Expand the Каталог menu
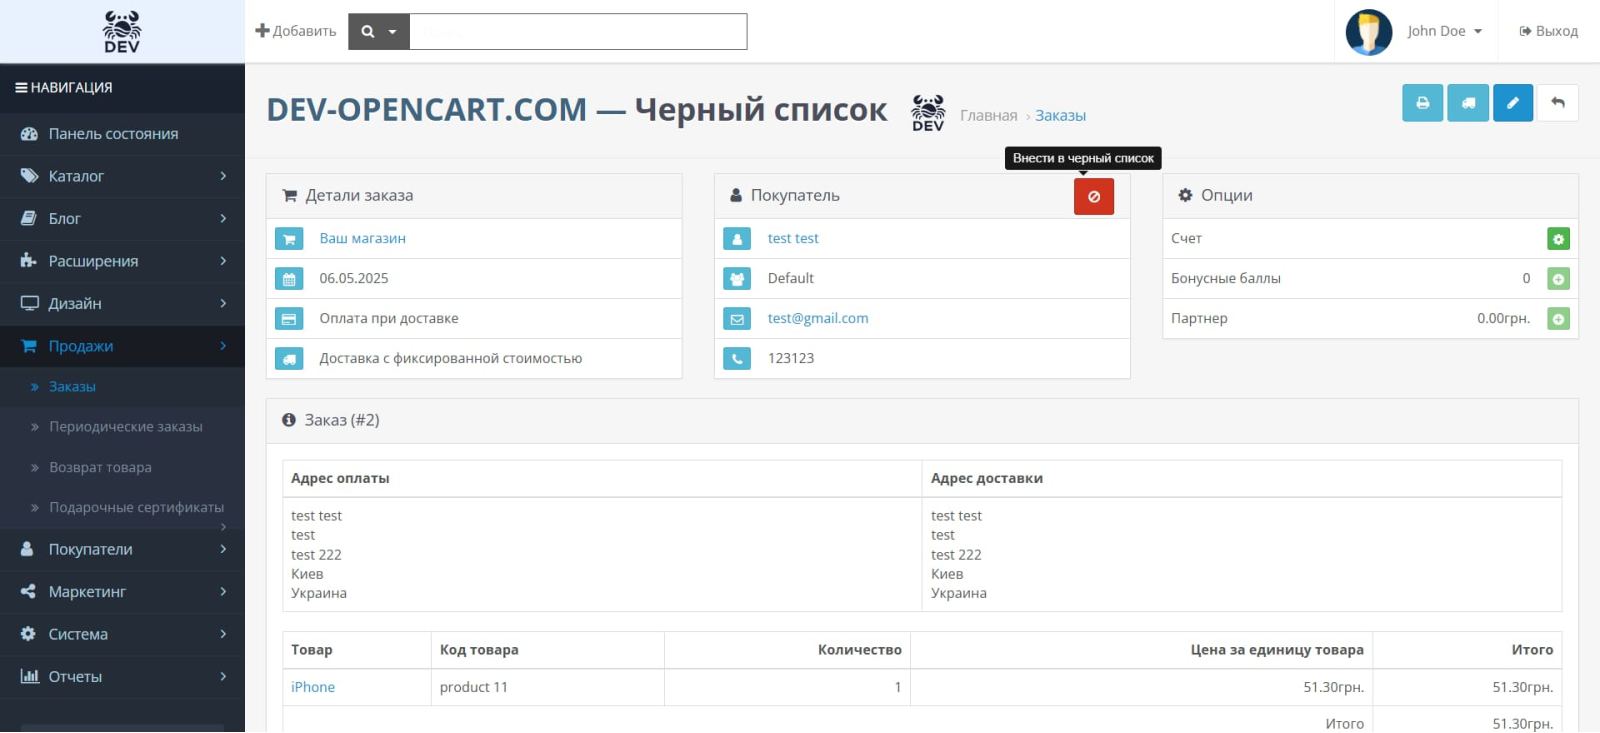Viewport: 1600px width, 733px height. (x=122, y=176)
